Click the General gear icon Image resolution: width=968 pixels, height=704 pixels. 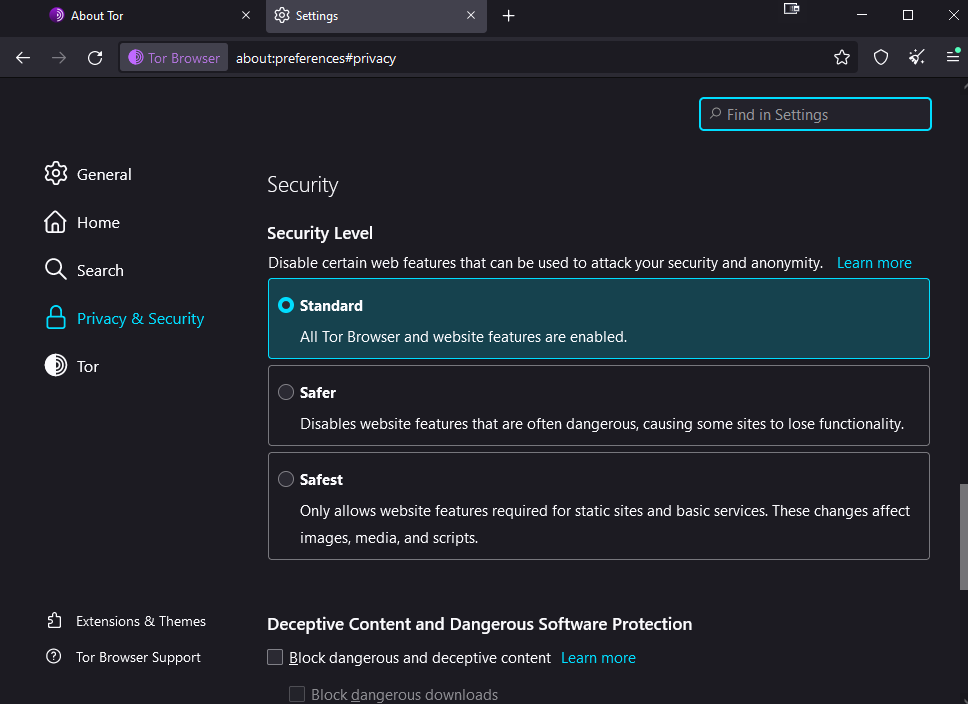click(56, 174)
